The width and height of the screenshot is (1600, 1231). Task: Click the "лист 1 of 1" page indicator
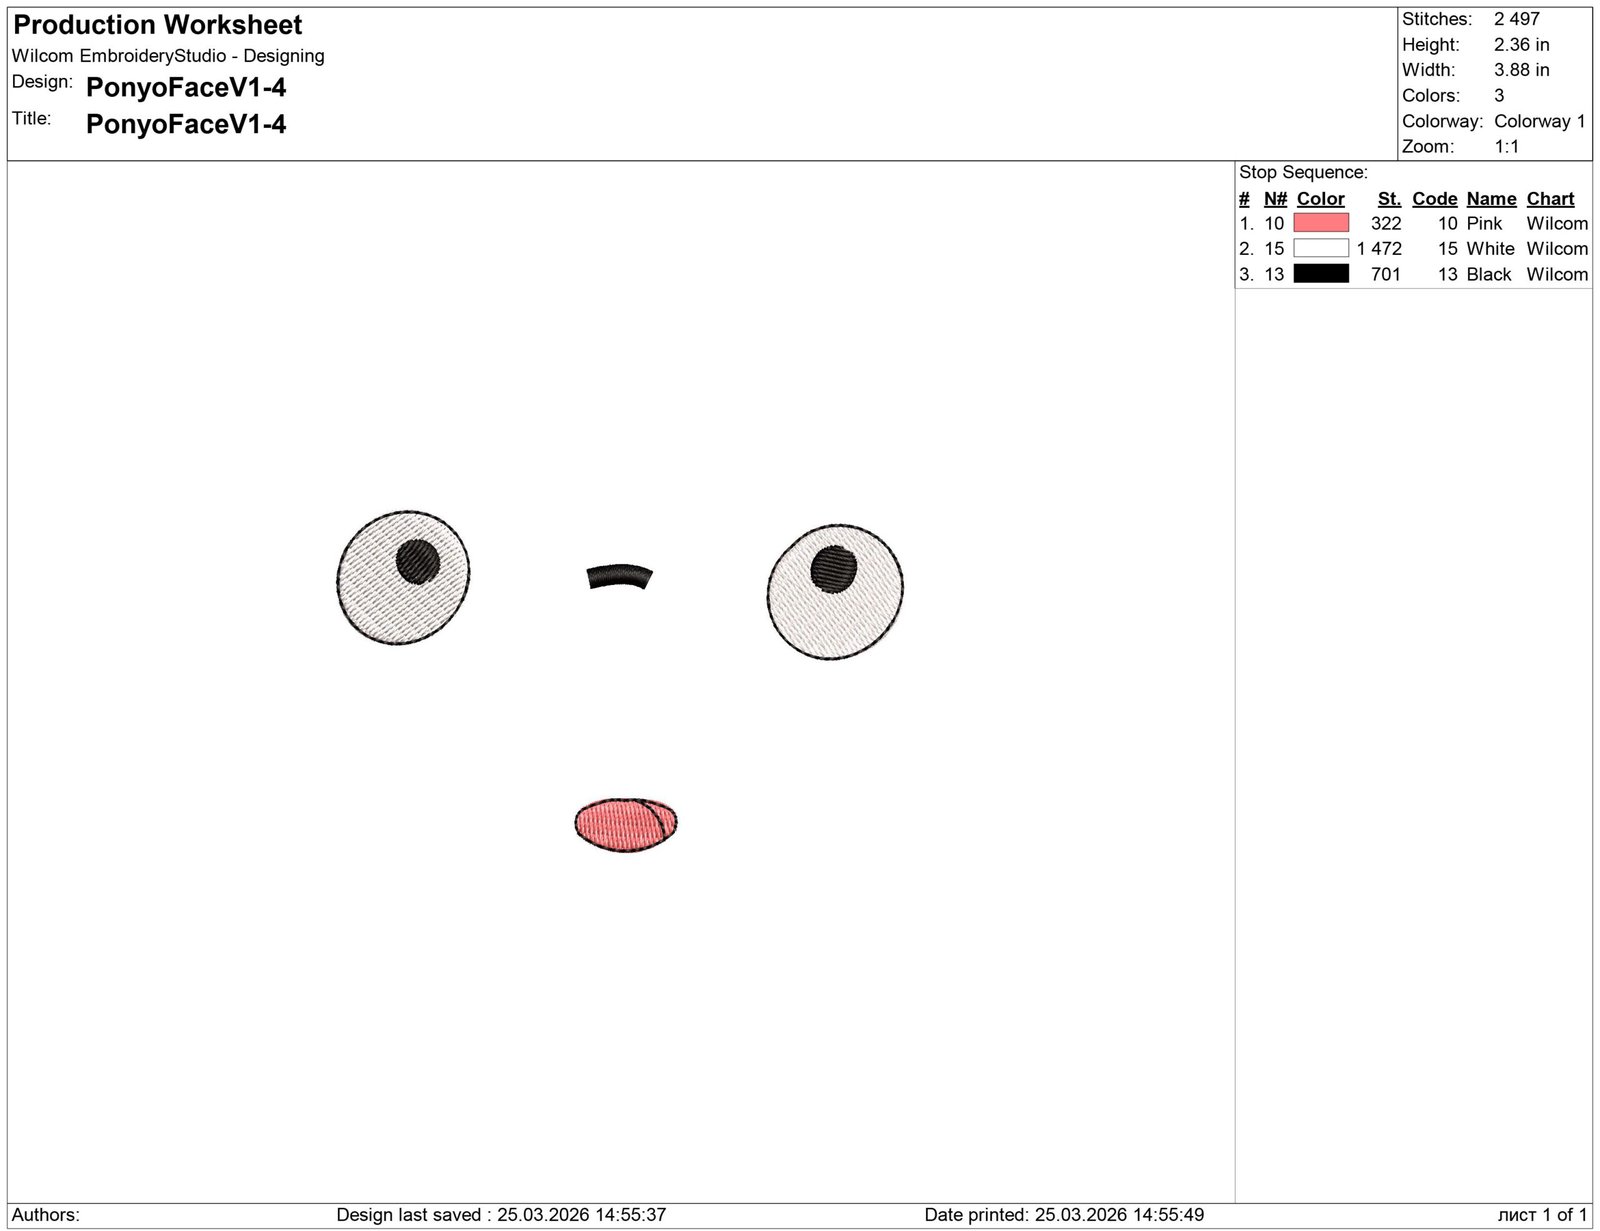tap(1542, 1215)
